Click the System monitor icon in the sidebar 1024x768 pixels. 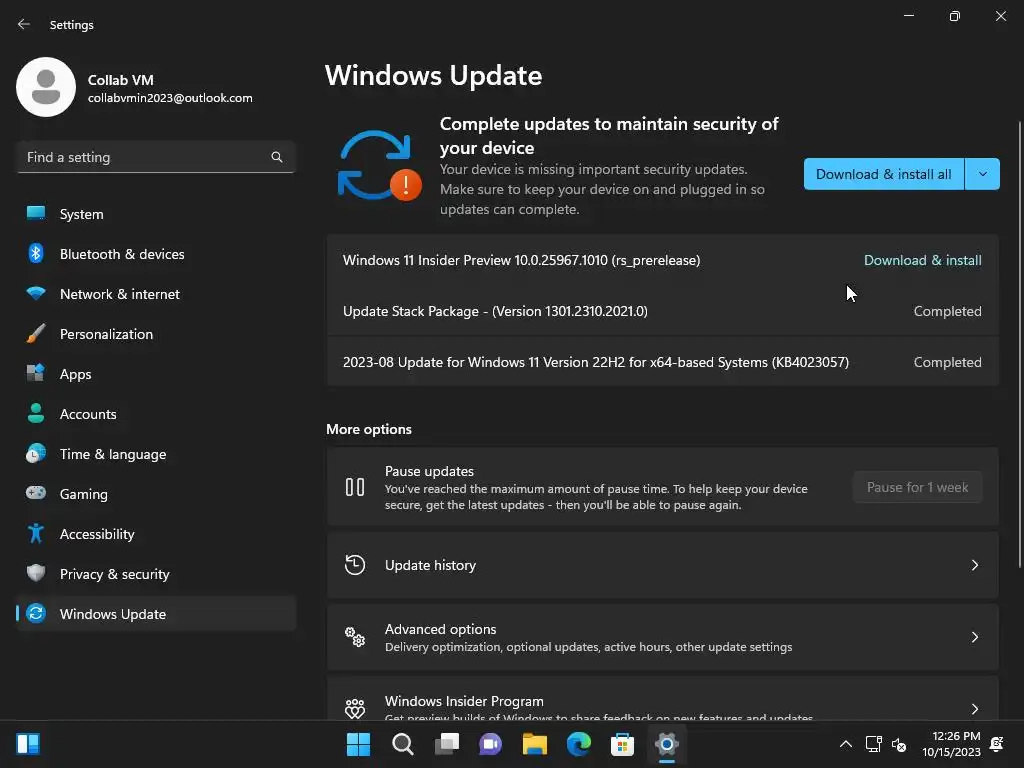pos(36,214)
